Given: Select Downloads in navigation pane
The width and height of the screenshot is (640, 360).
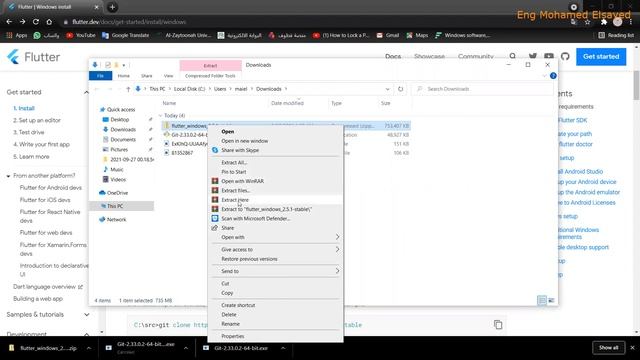Looking at the screenshot, I should click(123, 129).
